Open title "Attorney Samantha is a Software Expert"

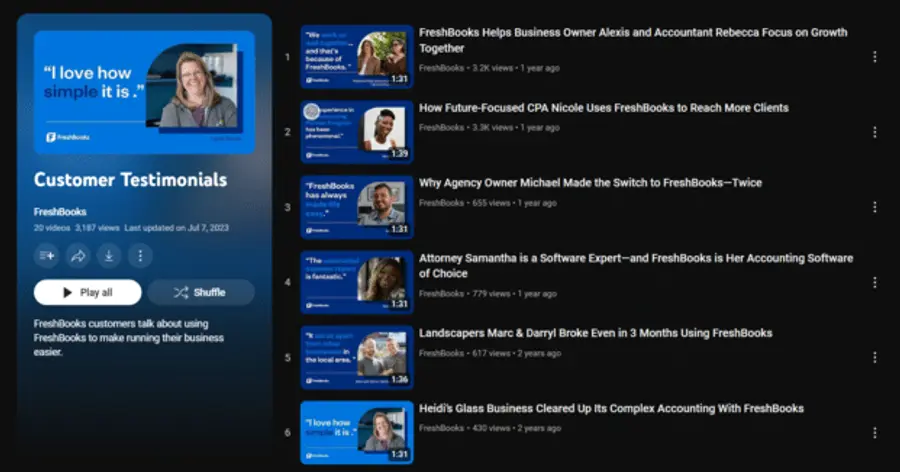click(x=636, y=266)
